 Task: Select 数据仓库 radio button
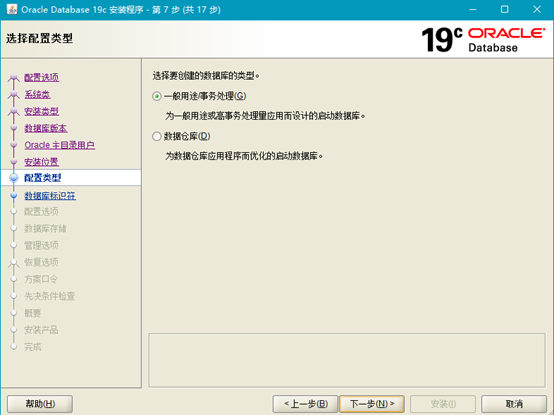click(x=157, y=136)
